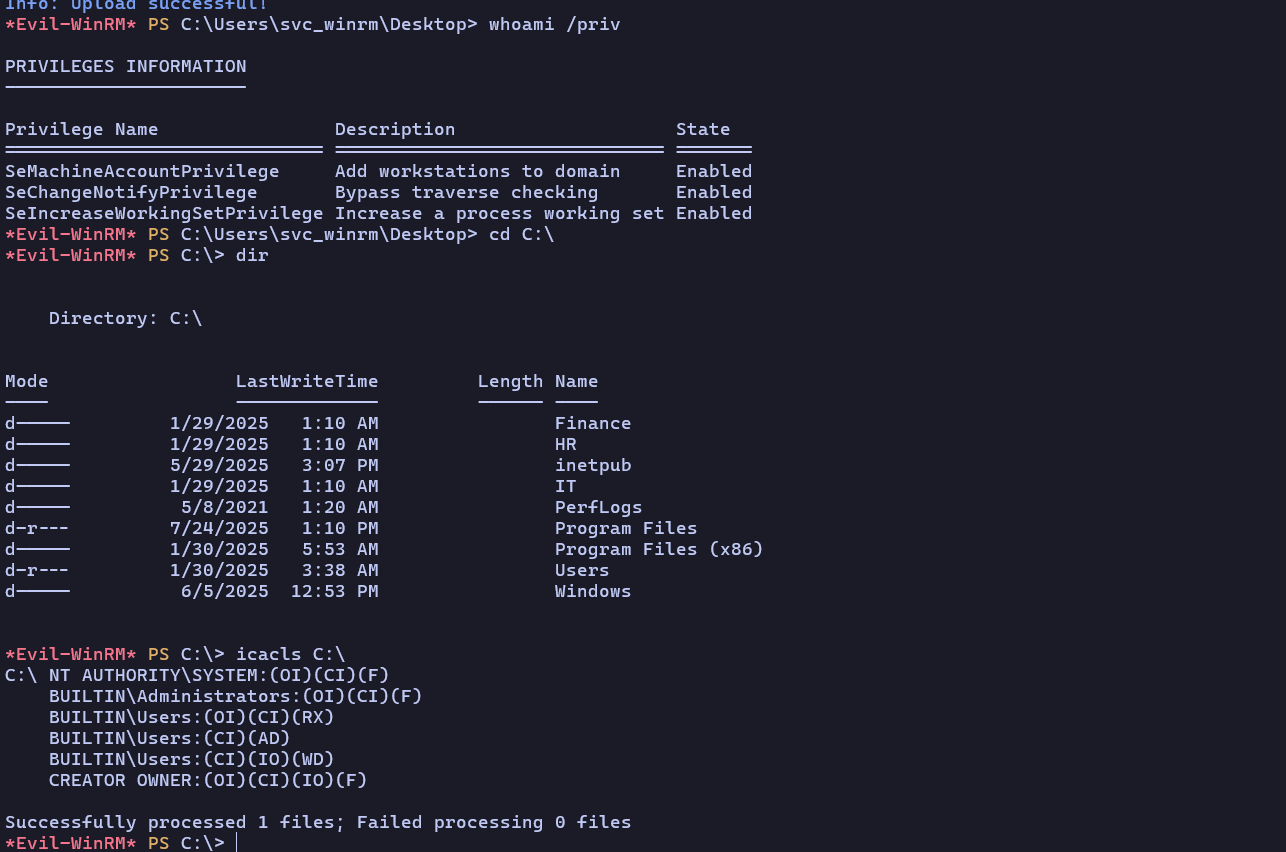Click the BUILTIN\Administrators ACL entry
The width and height of the screenshot is (1286, 852).
[235, 696]
